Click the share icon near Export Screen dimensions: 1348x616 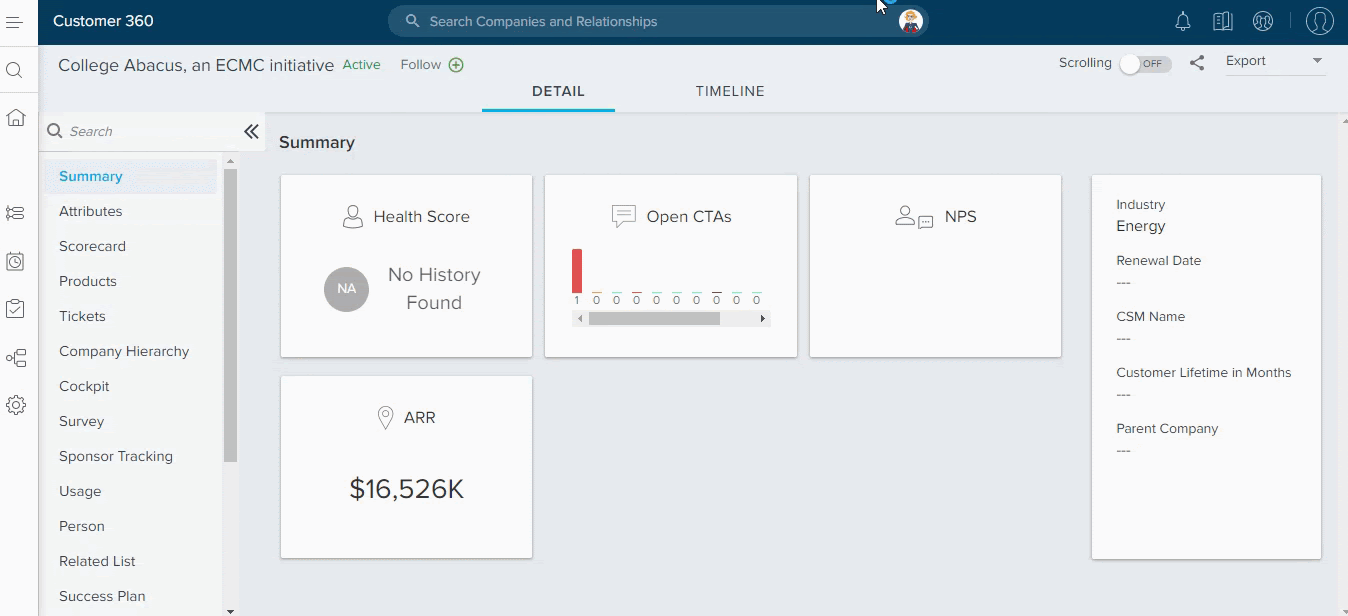[x=1197, y=63]
